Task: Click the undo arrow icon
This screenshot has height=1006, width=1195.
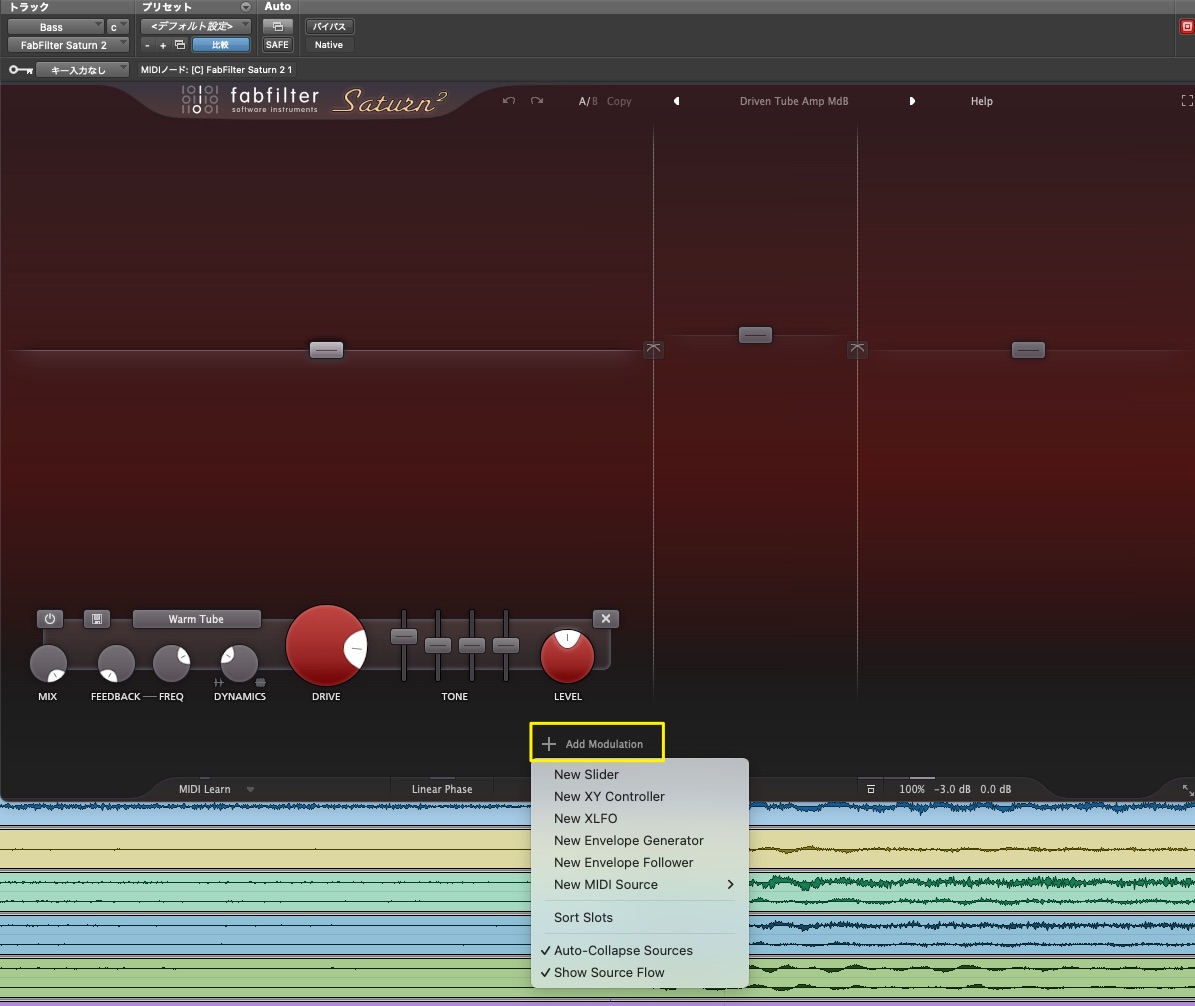Action: (509, 101)
